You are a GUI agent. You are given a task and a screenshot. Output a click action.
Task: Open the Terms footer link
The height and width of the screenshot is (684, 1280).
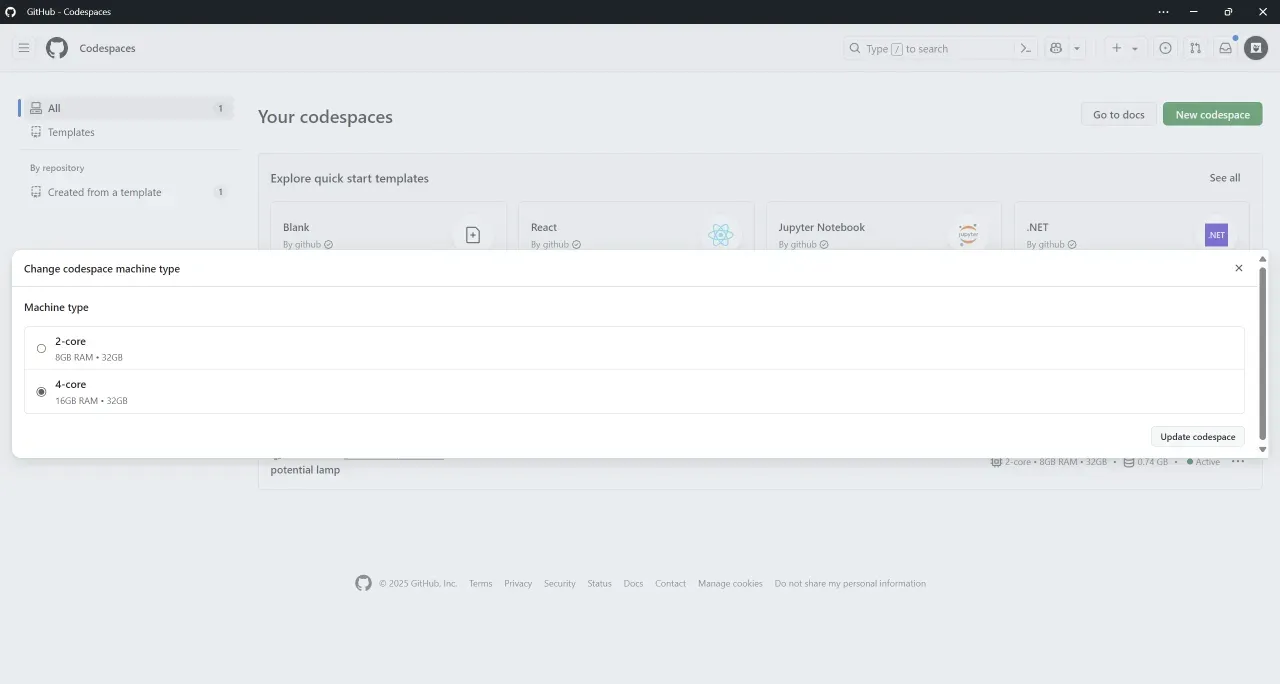tap(480, 584)
